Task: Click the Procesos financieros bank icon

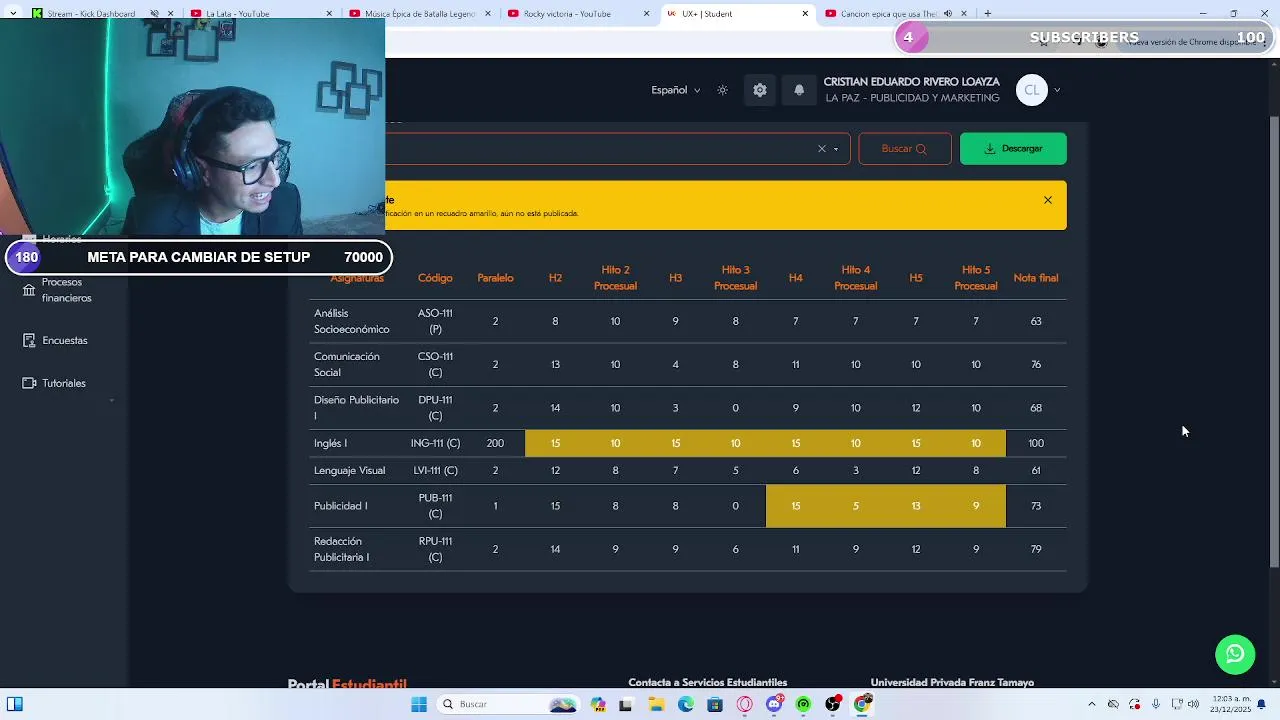Action: pos(29,290)
